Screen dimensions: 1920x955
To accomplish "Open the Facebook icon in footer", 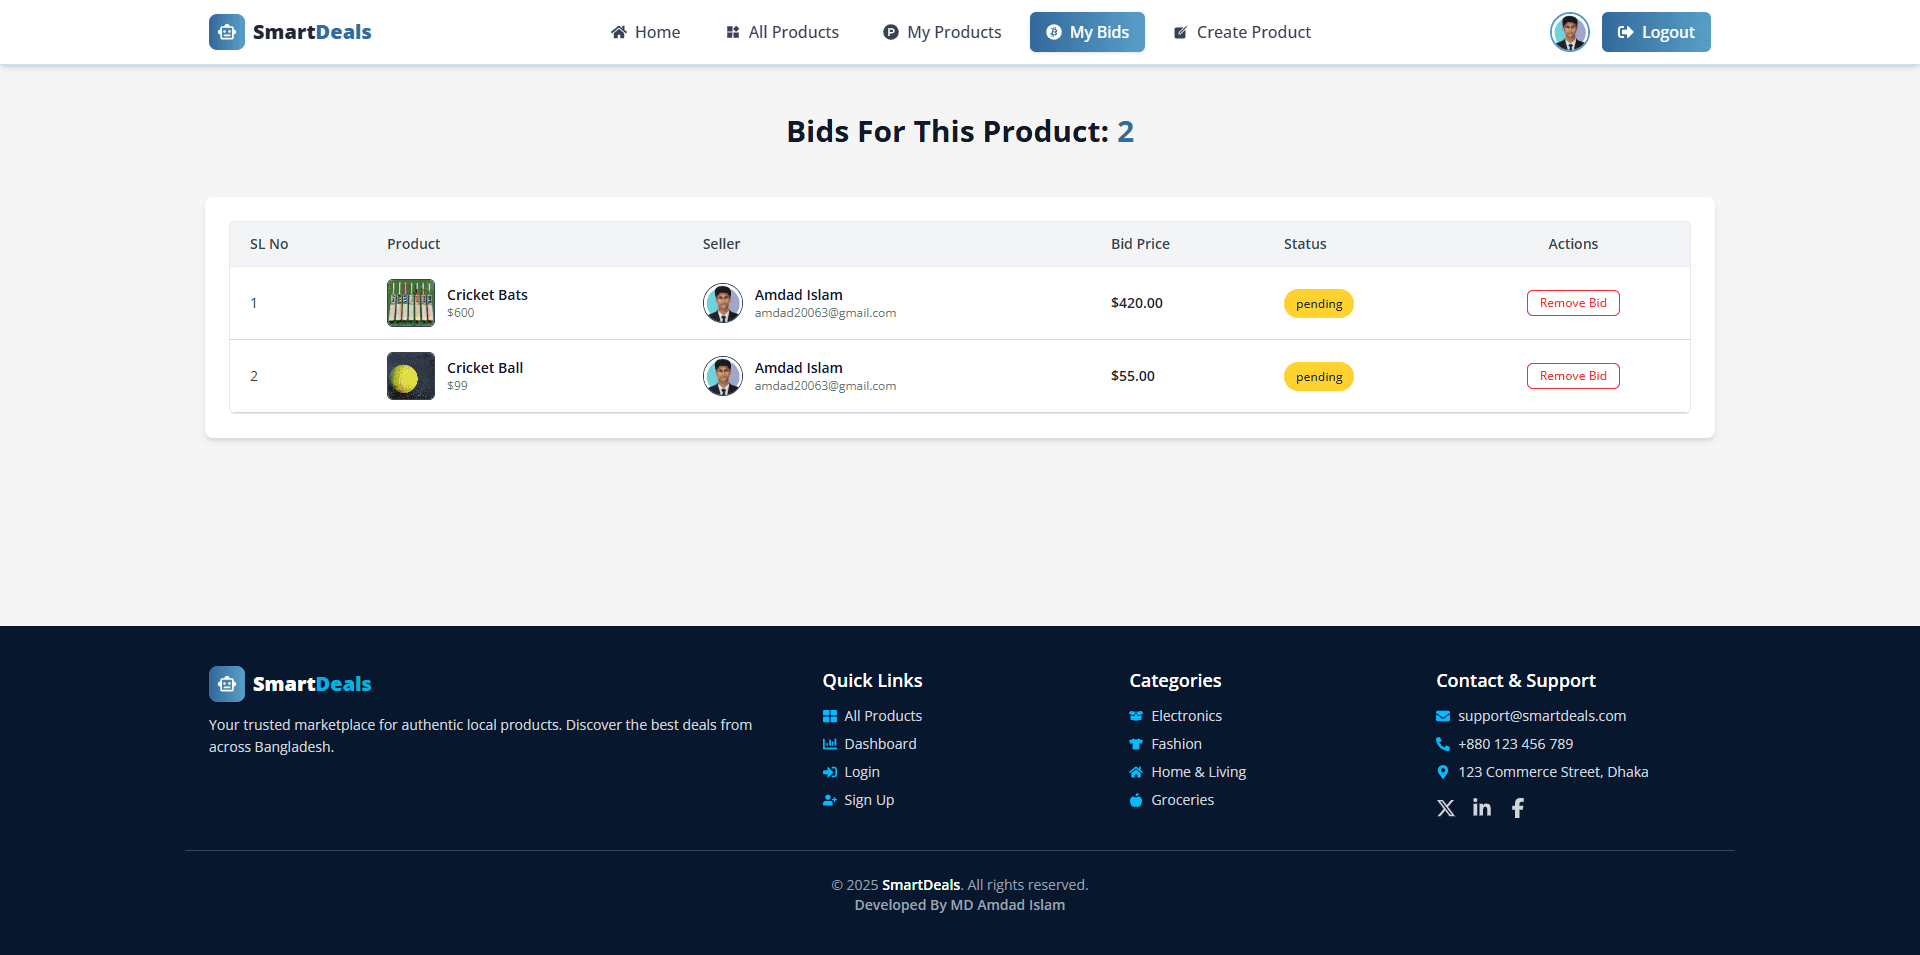I will pos(1518,808).
